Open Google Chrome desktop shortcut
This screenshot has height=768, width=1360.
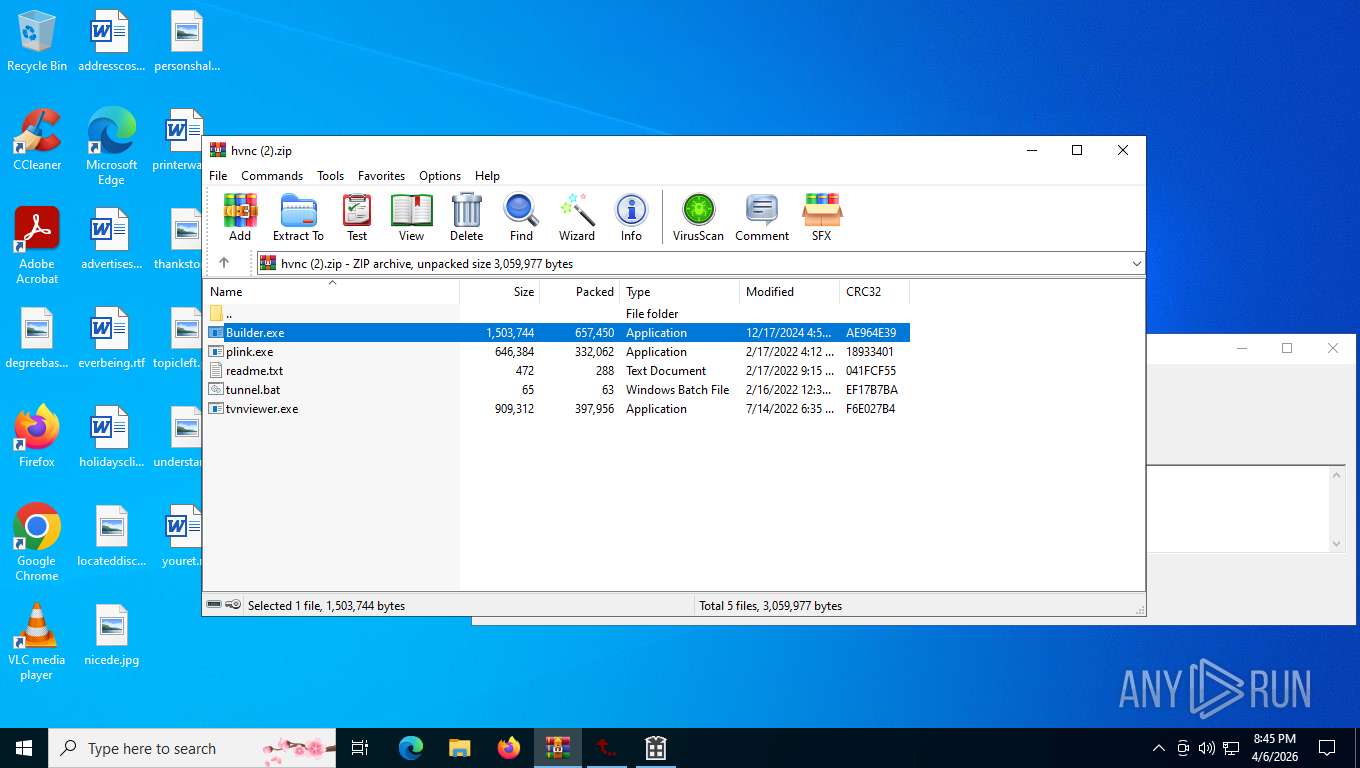click(x=37, y=543)
